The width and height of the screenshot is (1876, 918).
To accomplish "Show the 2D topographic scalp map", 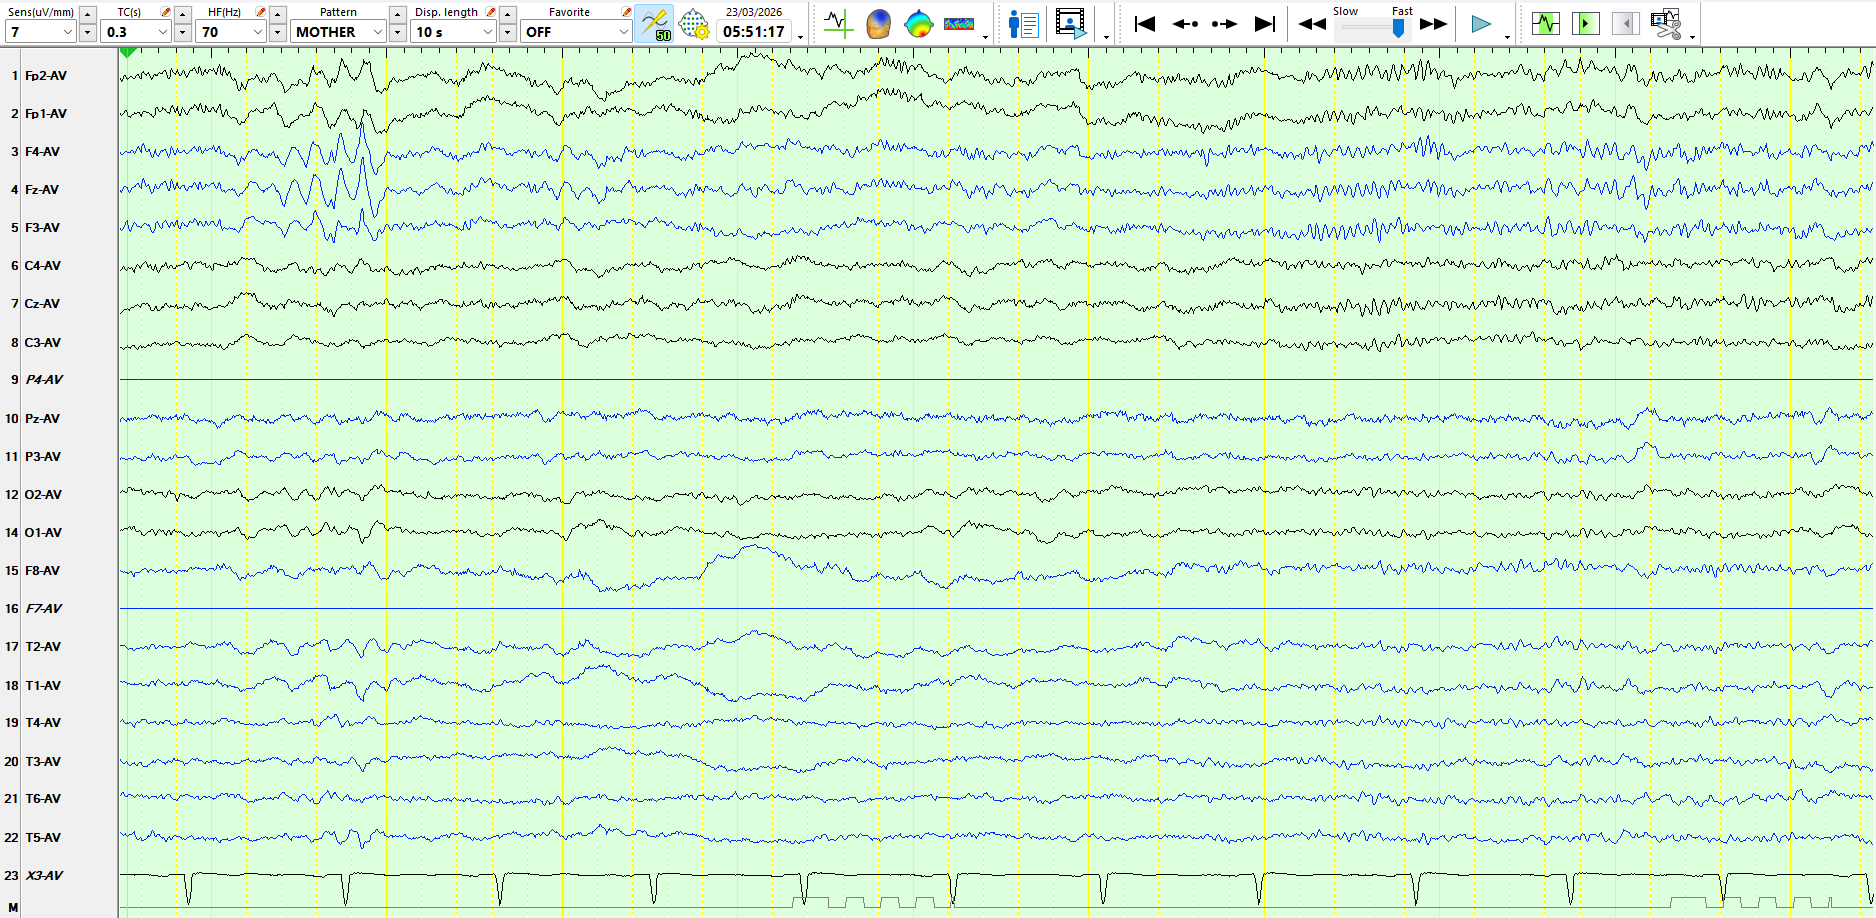I will point(918,24).
